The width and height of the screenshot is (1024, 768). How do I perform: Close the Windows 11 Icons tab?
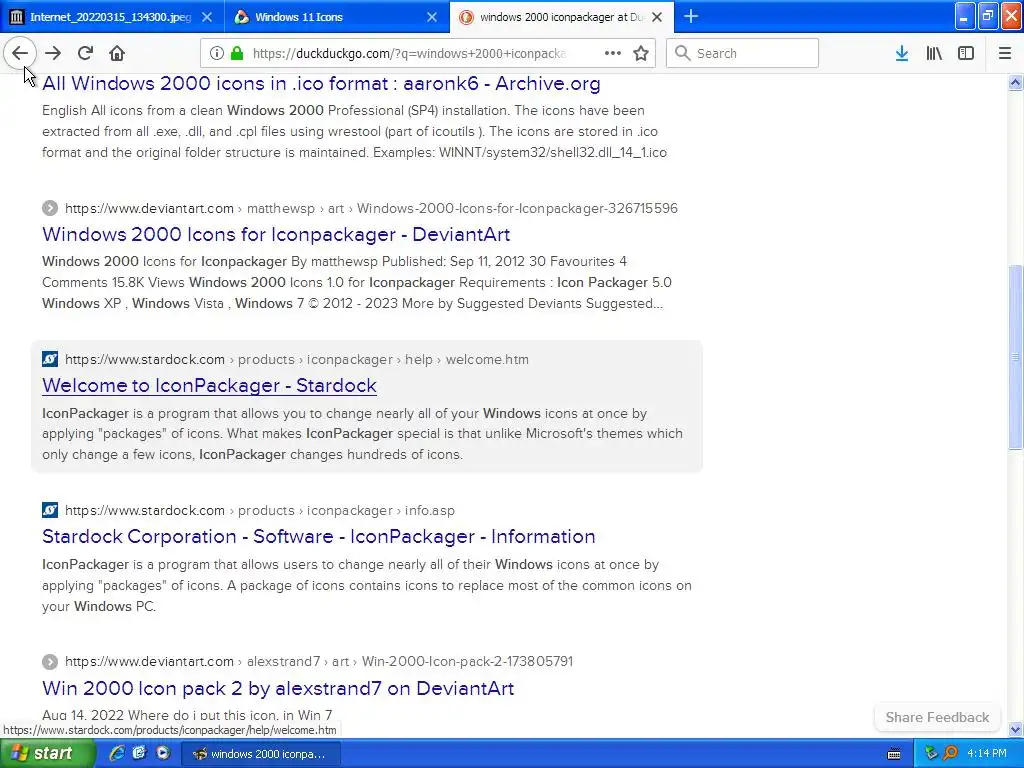432,17
